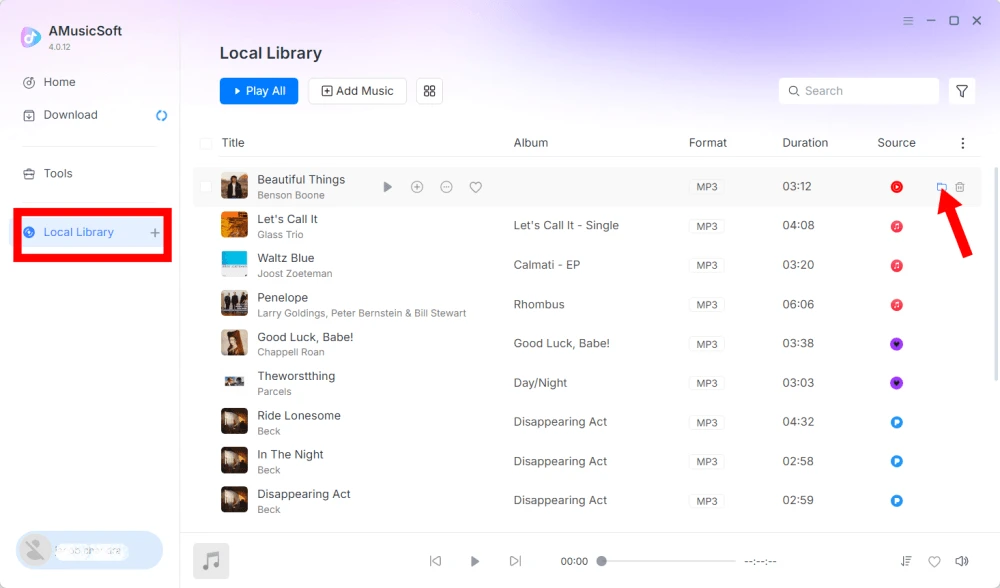Sort by Album column header

coord(531,143)
